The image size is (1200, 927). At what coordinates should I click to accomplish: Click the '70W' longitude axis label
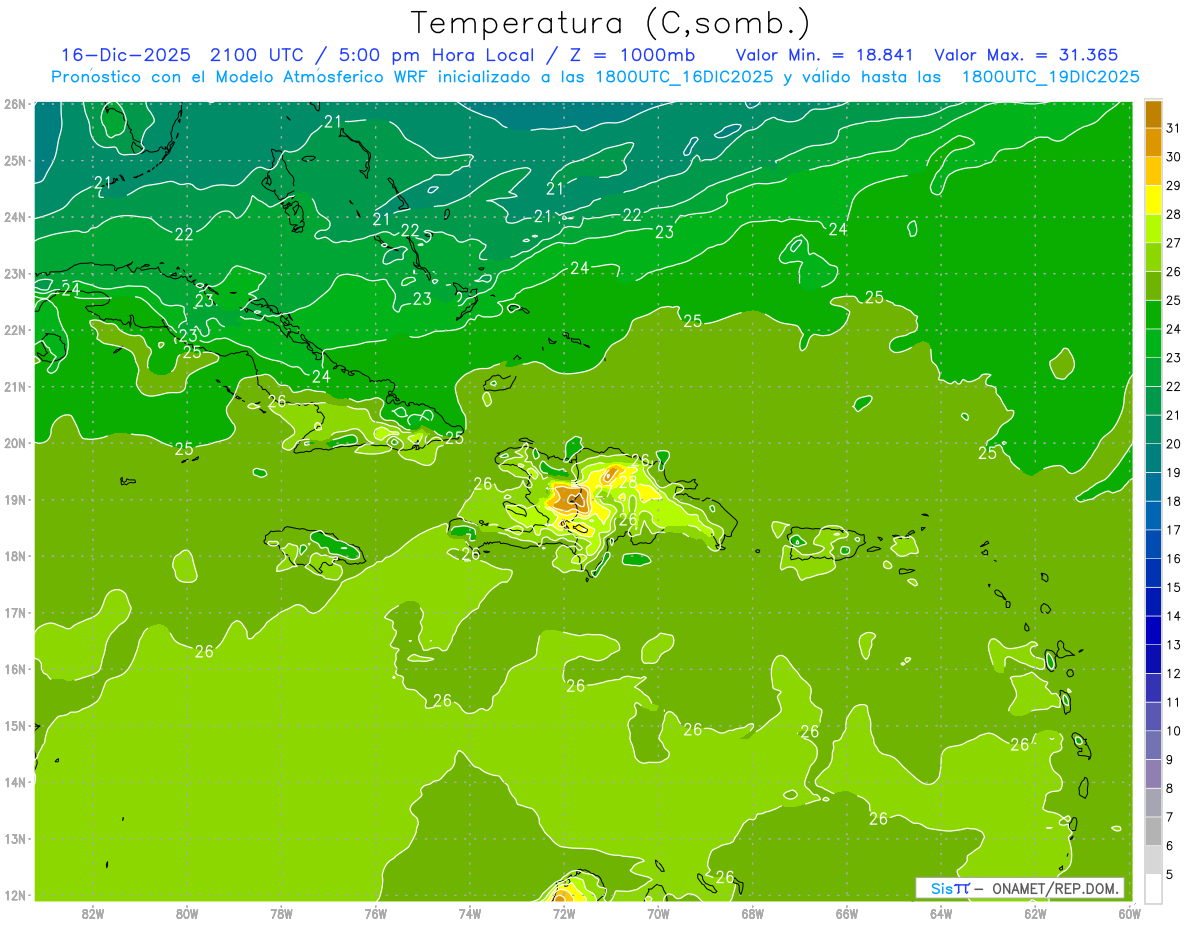[x=658, y=913]
